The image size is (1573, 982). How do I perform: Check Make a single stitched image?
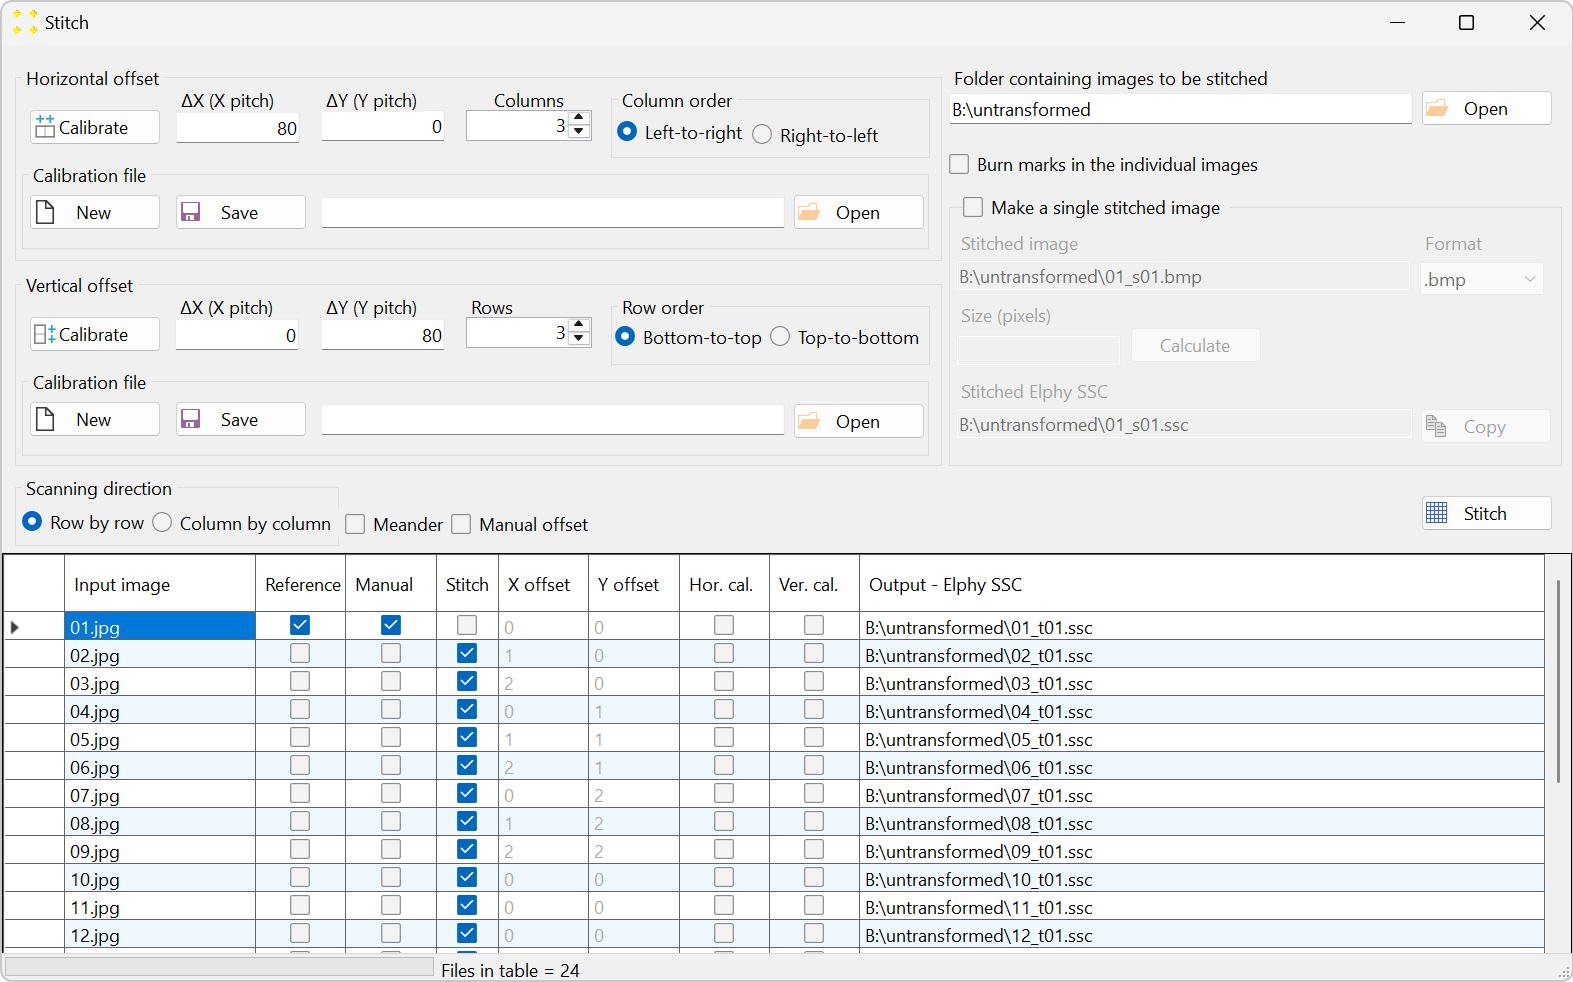pos(973,207)
